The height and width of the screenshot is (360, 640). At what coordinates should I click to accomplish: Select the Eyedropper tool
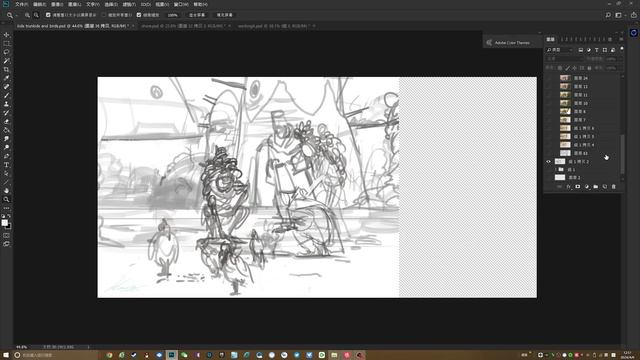[6, 78]
